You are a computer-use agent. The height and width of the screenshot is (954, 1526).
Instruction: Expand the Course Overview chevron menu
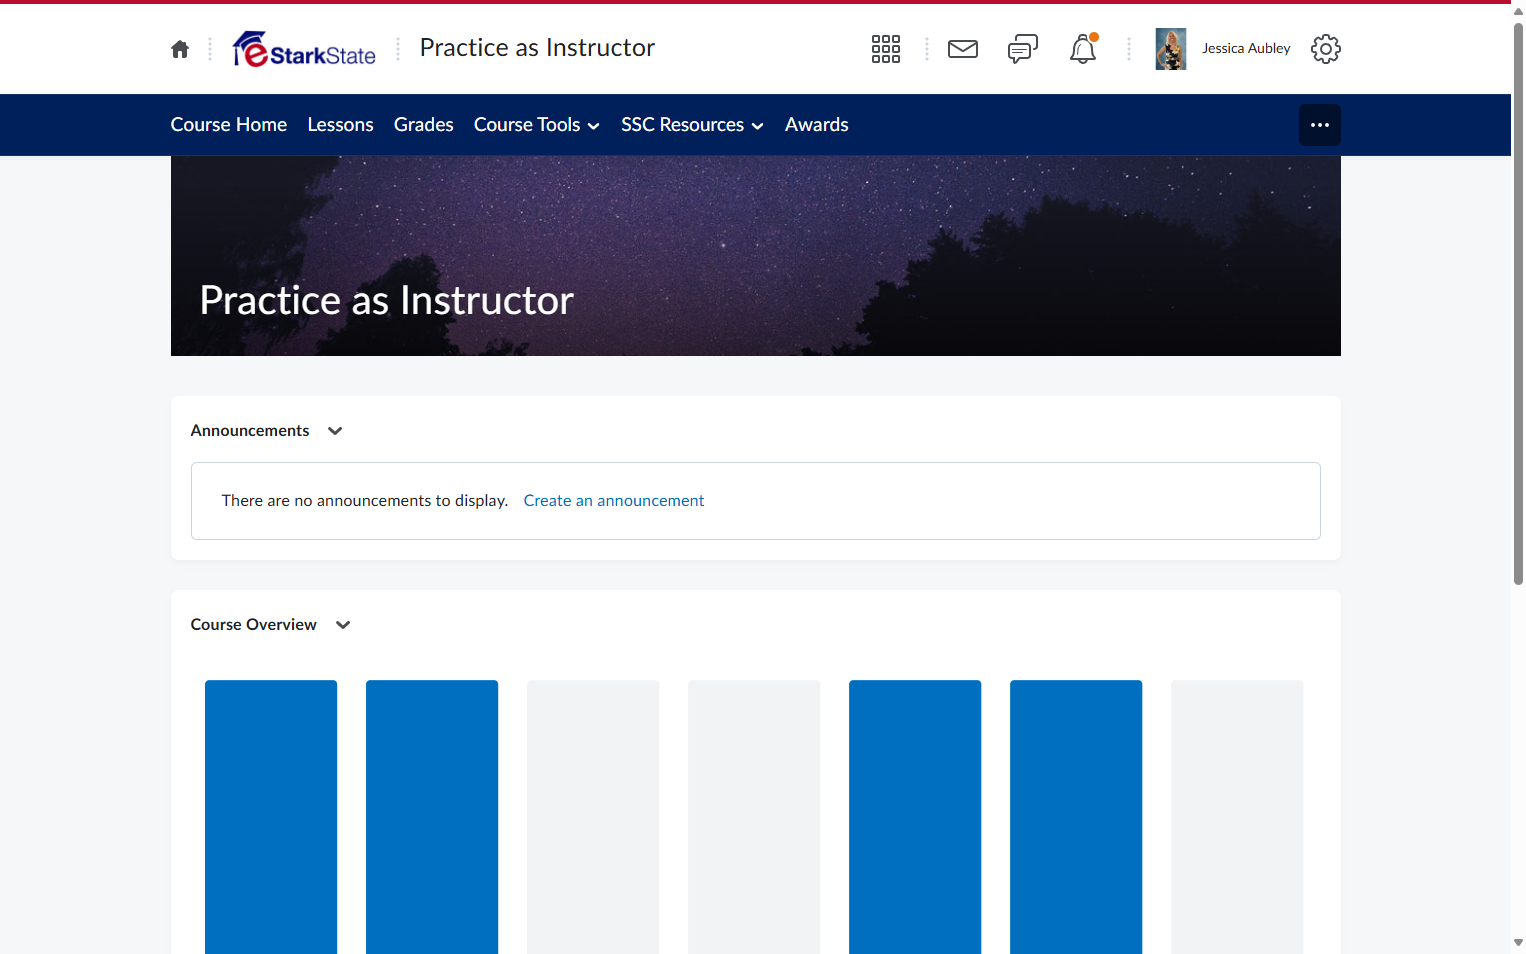[x=343, y=625]
